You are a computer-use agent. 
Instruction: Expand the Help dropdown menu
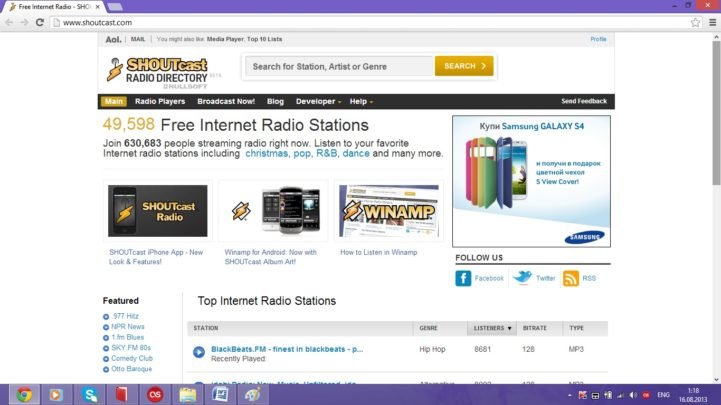361,101
